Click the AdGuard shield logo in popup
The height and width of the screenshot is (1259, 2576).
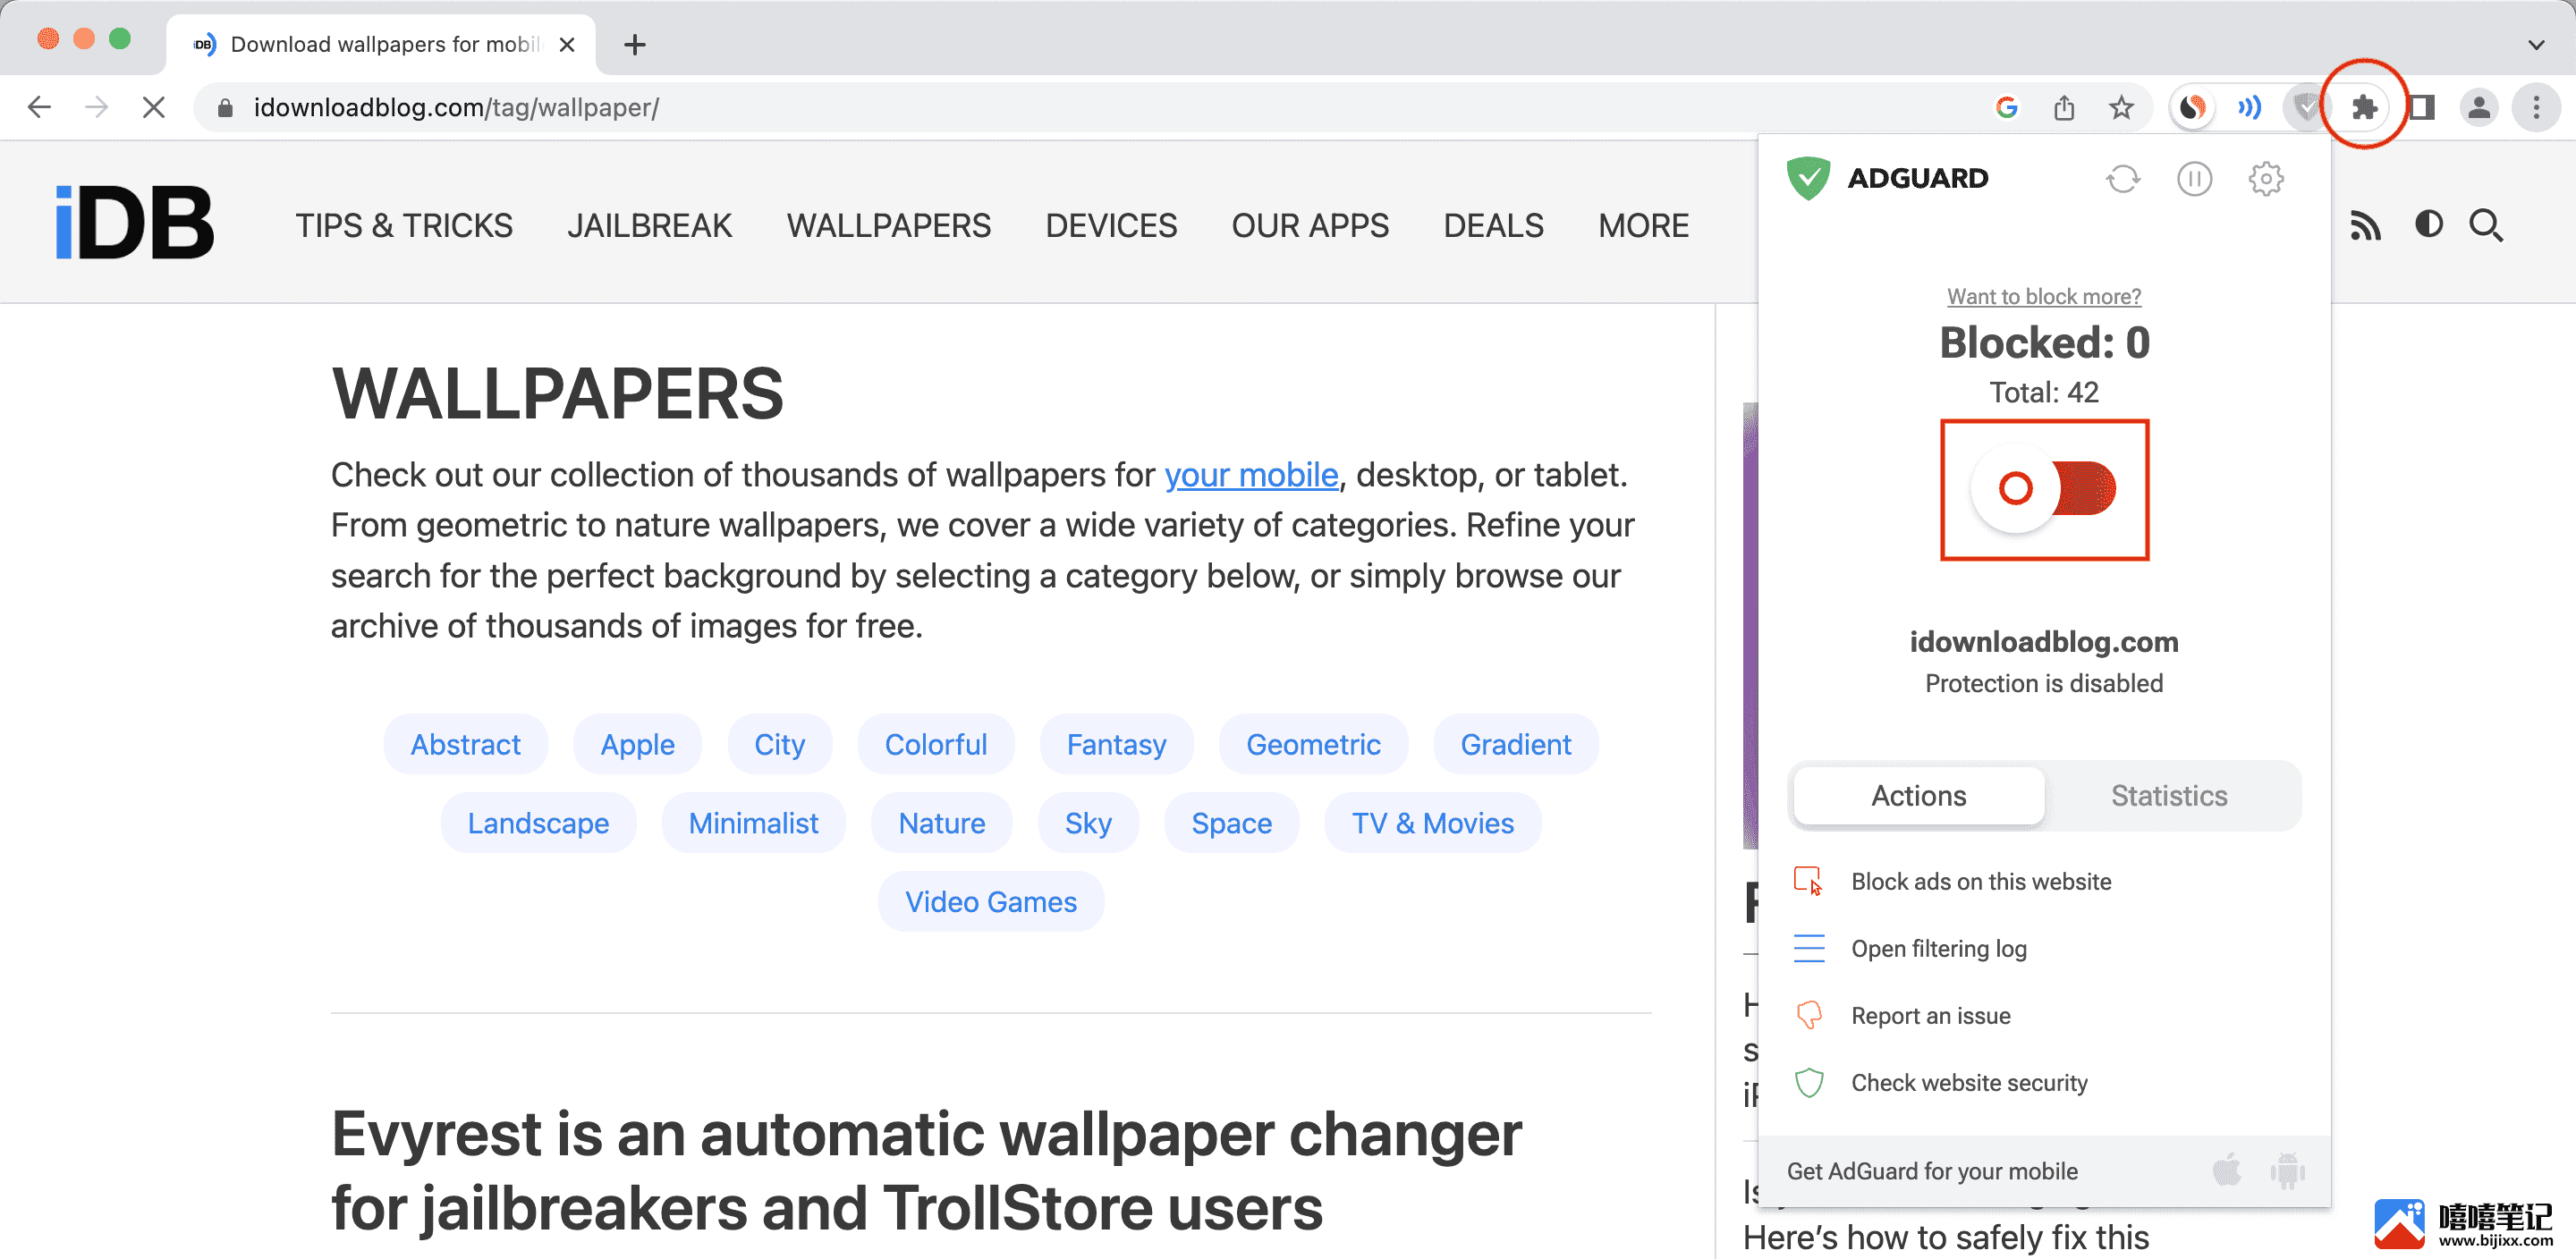coord(1808,179)
